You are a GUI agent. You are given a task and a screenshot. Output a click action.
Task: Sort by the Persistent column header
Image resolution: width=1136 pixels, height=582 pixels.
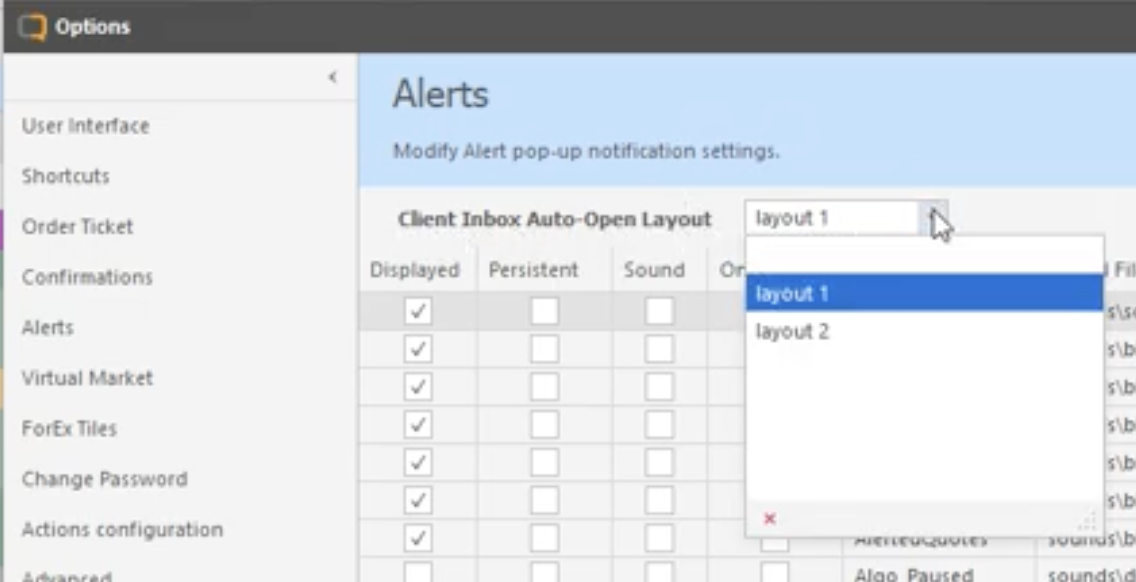tap(533, 270)
